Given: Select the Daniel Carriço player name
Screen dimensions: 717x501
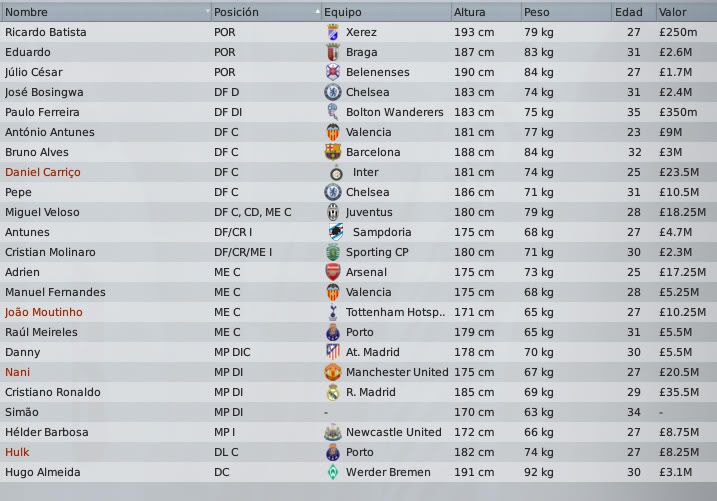Looking at the screenshot, I should pos(43,172).
